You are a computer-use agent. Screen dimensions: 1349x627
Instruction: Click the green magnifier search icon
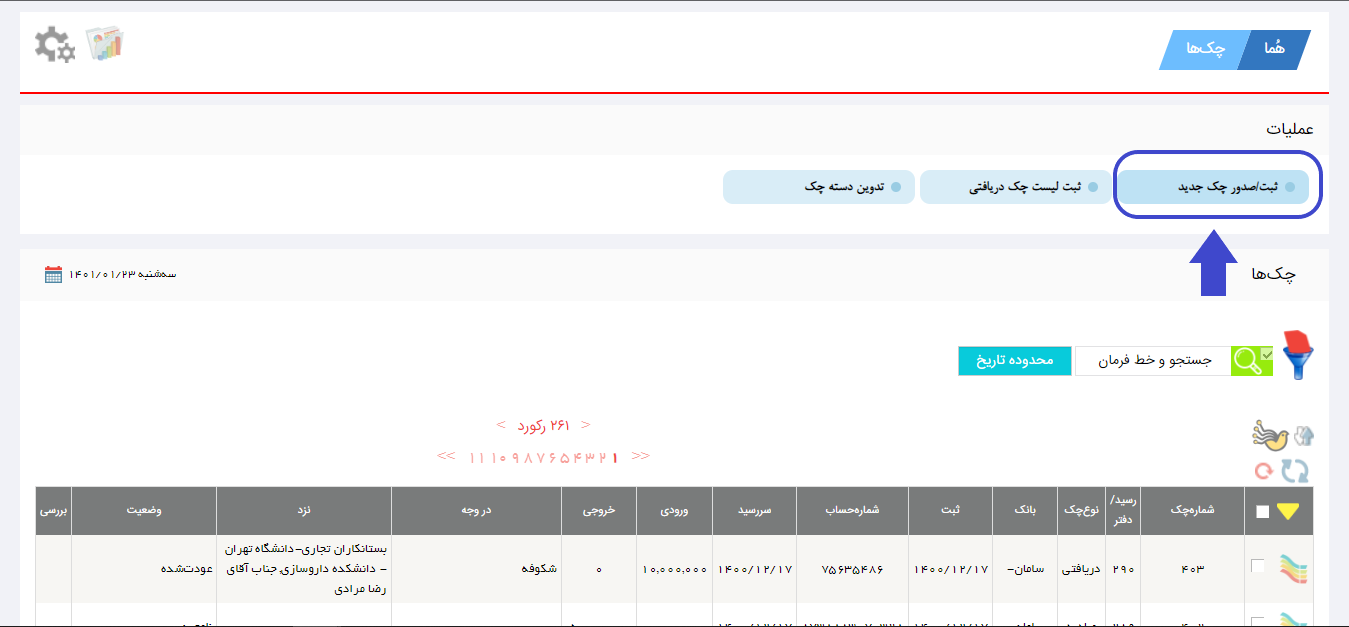[x=1252, y=361]
